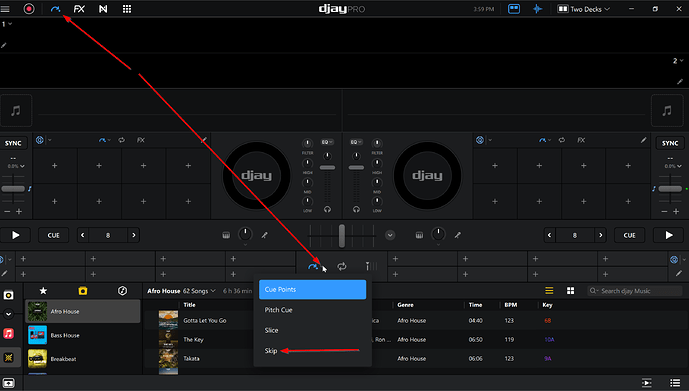
Task: Select left deck loop tab icon
Action: (122, 140)
